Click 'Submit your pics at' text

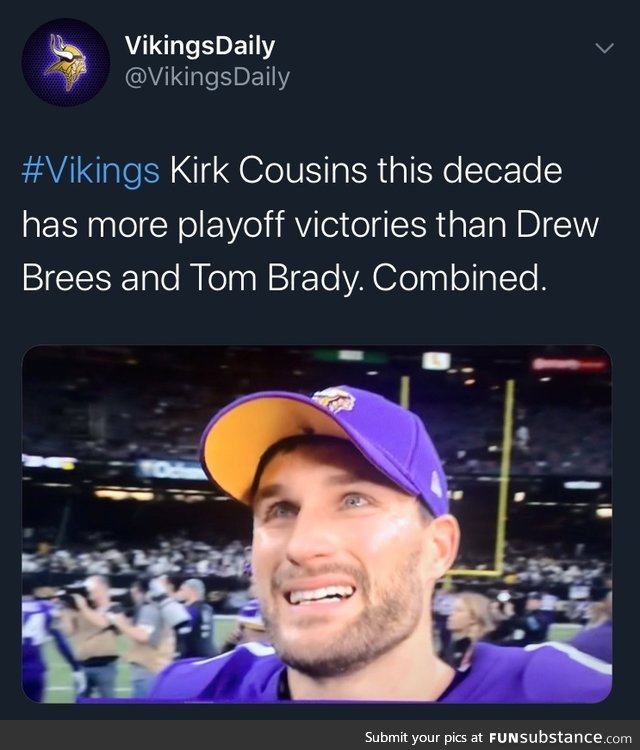pyautogui.click(x=424, y=737)
